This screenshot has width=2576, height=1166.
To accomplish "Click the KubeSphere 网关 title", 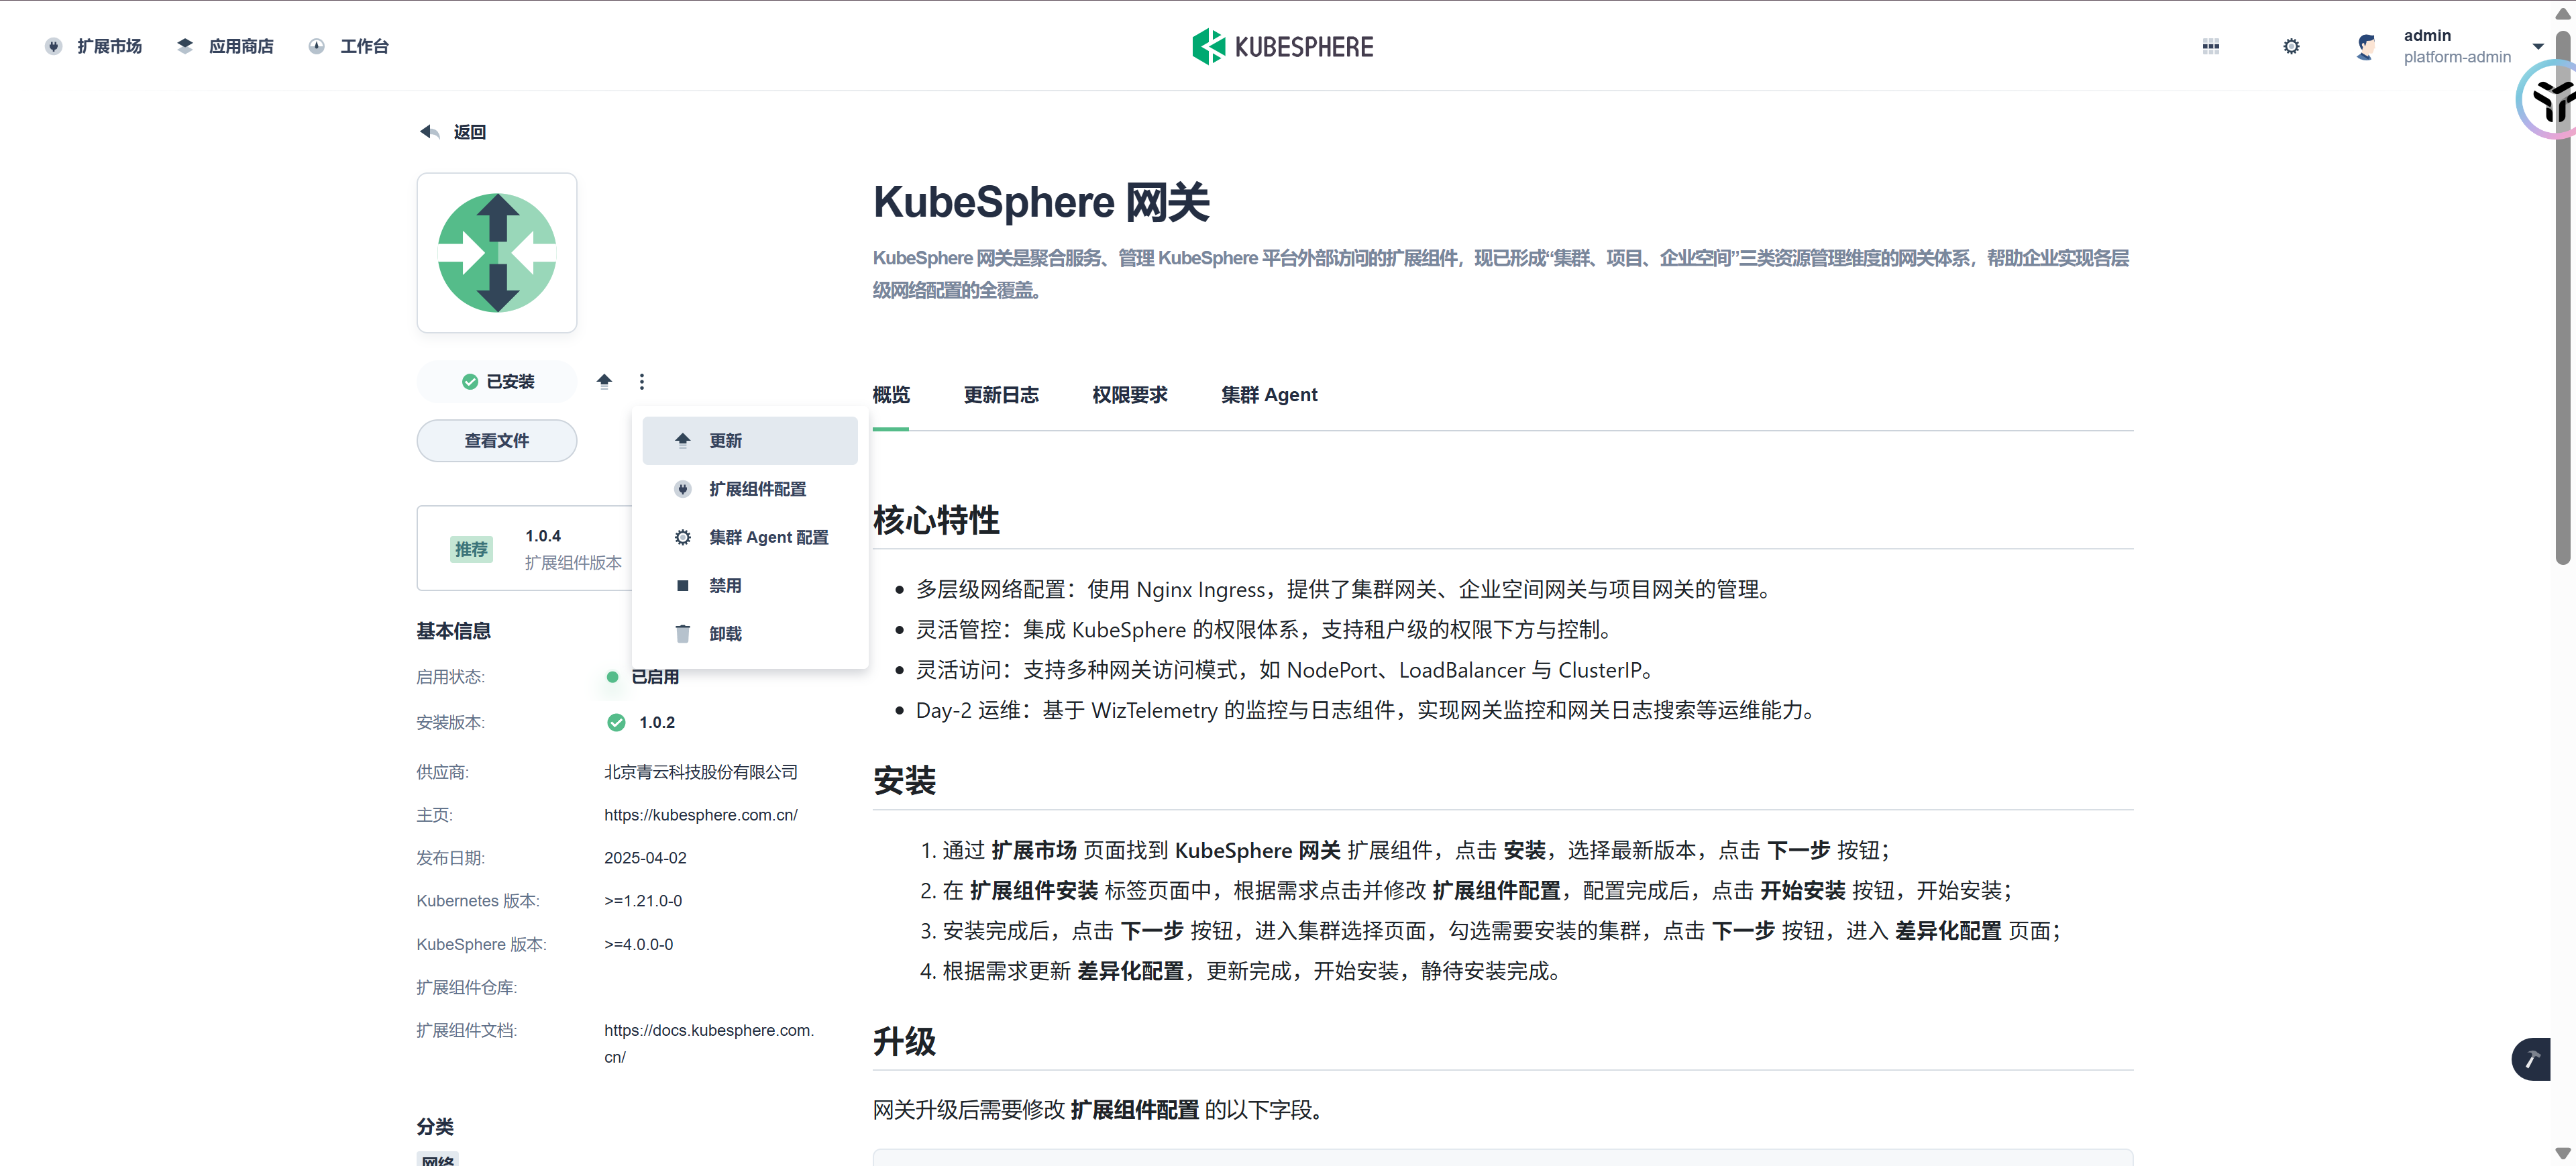I will click(1041, 202).
